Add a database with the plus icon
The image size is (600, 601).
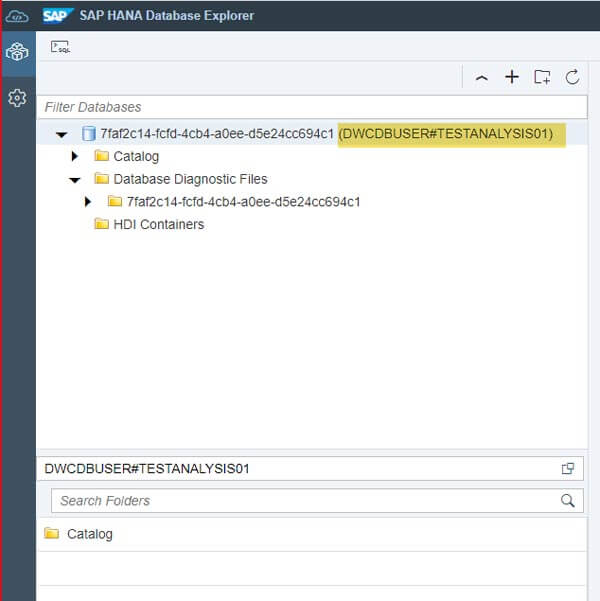[512, 77]
